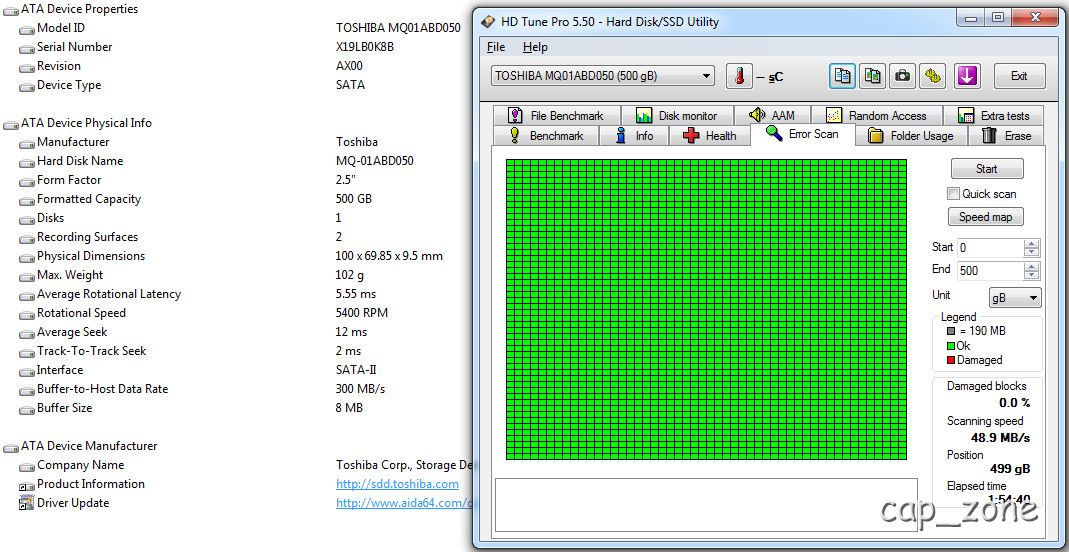Click the ATA Device Manufacturer group icon
This screenshot has width=1069, height=552.
11,447
